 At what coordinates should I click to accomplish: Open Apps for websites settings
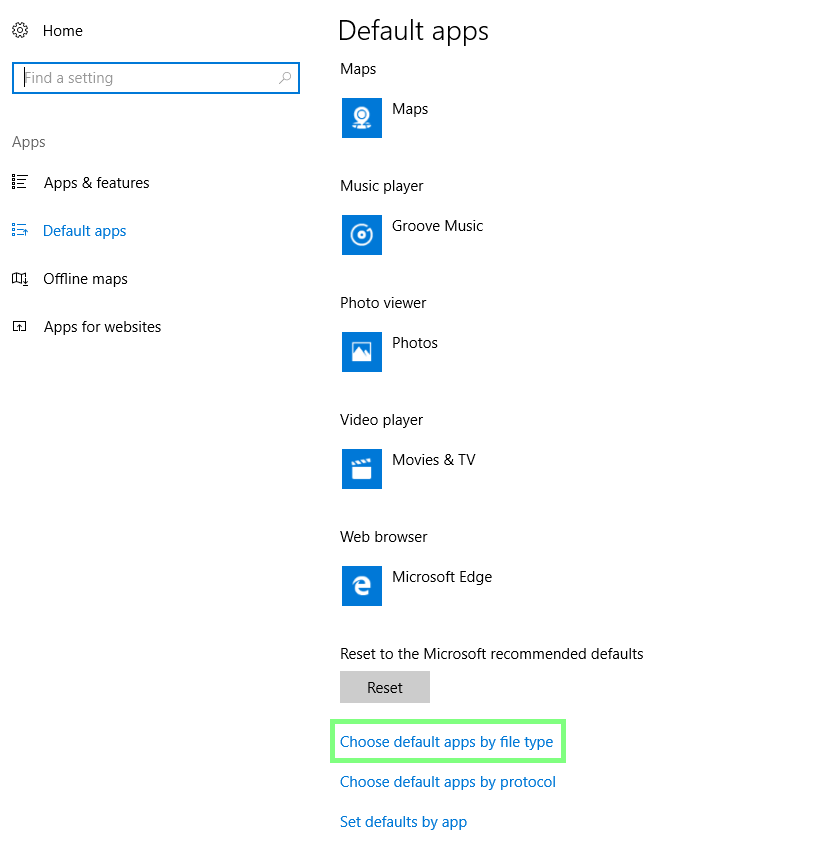(102, 327)
